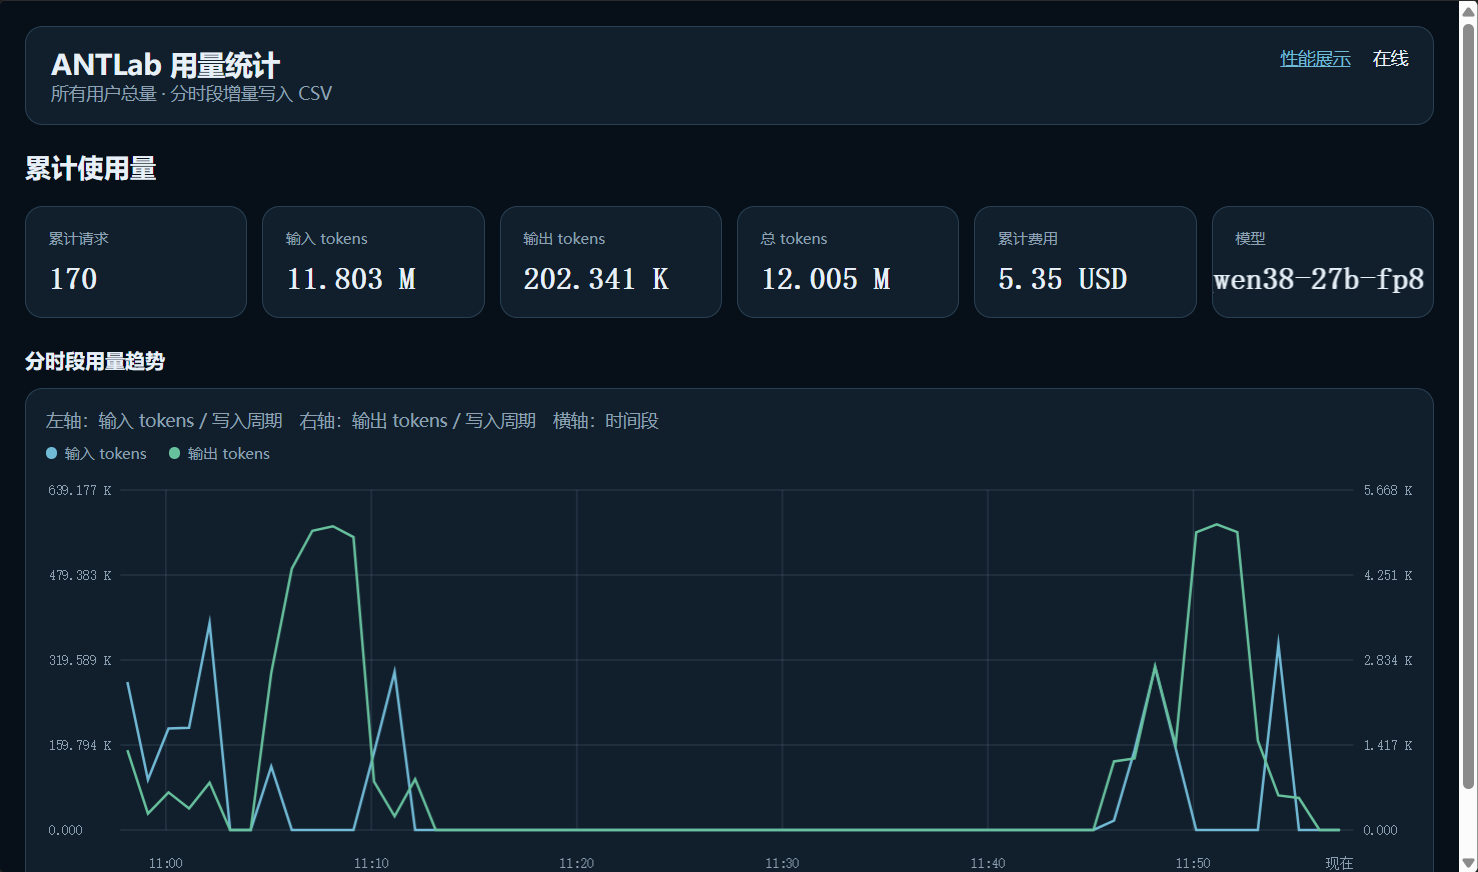Open the 性能展示 link
Viewport: 1478px width, 872px height.
click(1315, 59)
